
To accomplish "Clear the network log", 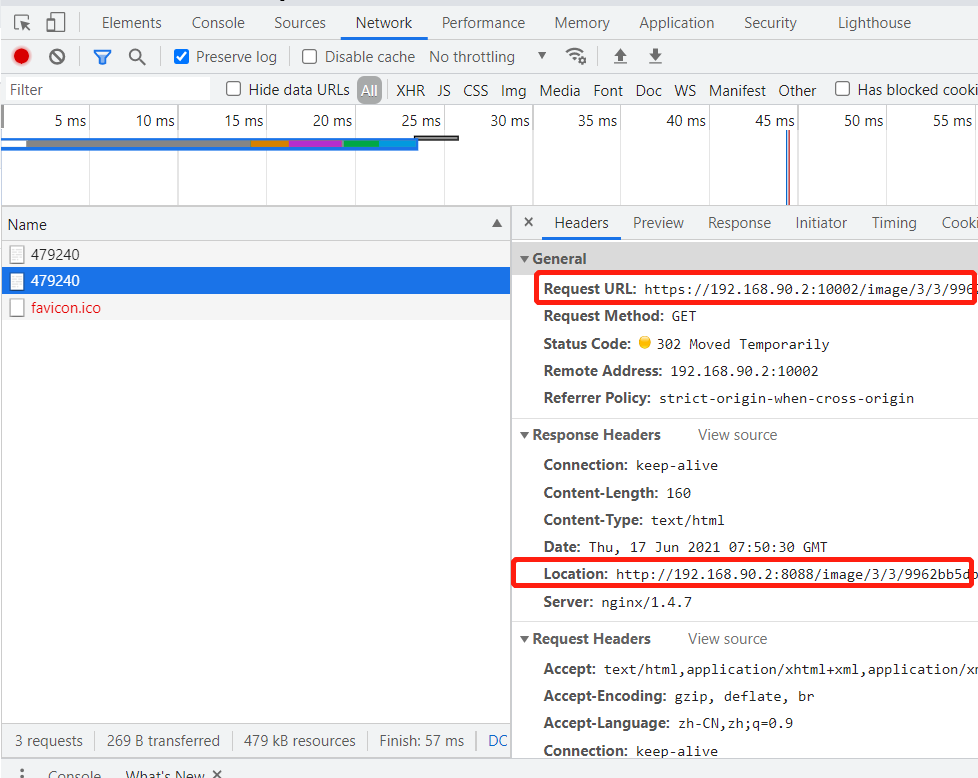I will click(x=57, y=57).
